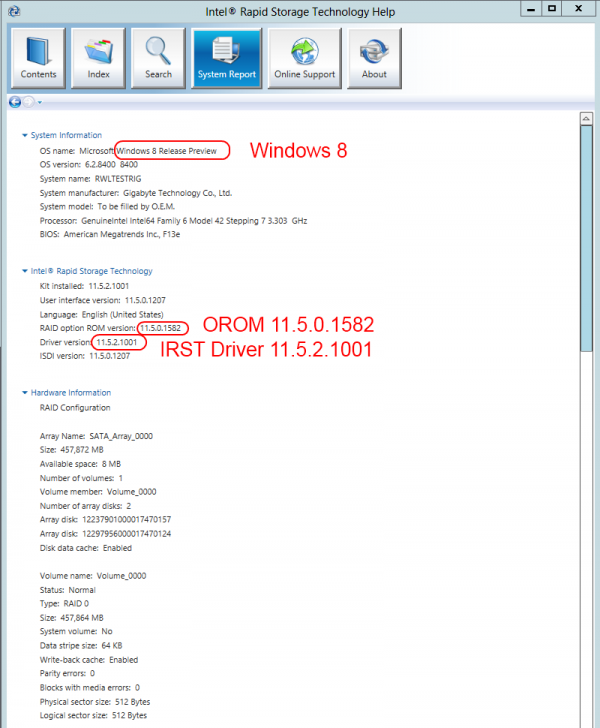
Task: Click Array disk 12297956000017470124
Action: click(x=105, y=534)
